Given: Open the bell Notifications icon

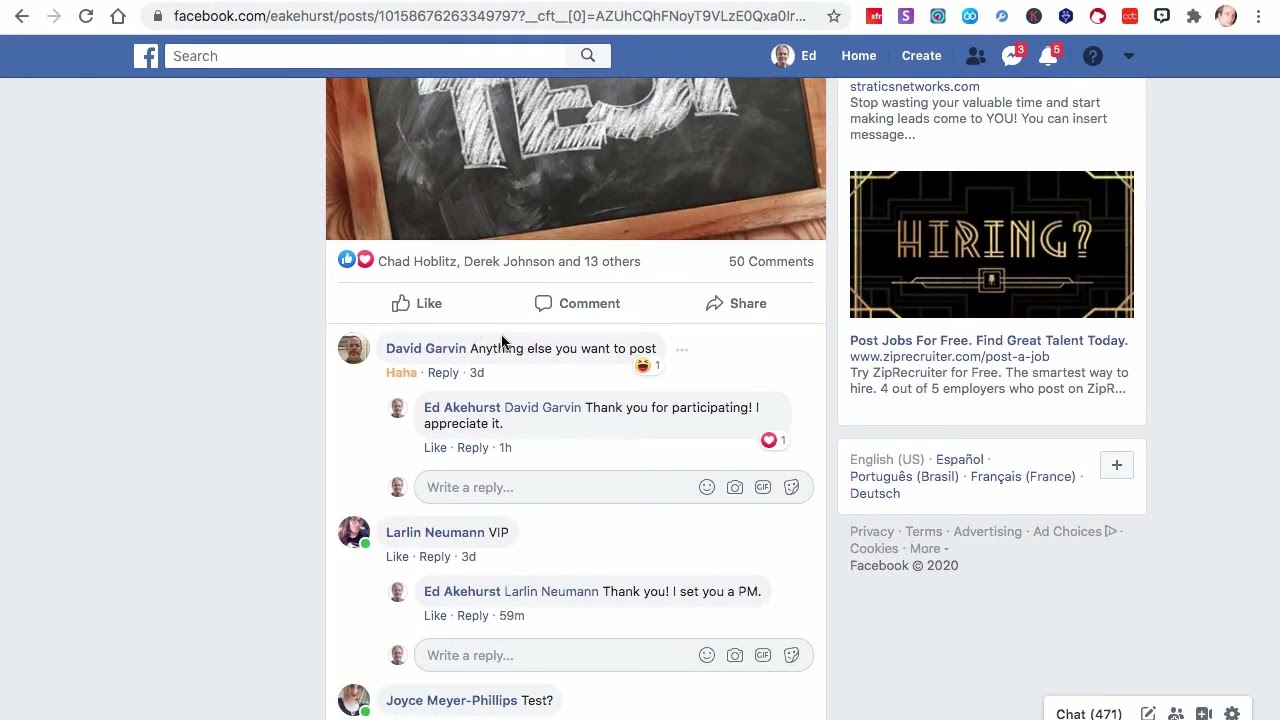Looking at the screenshot, I should click(1048, 56).
